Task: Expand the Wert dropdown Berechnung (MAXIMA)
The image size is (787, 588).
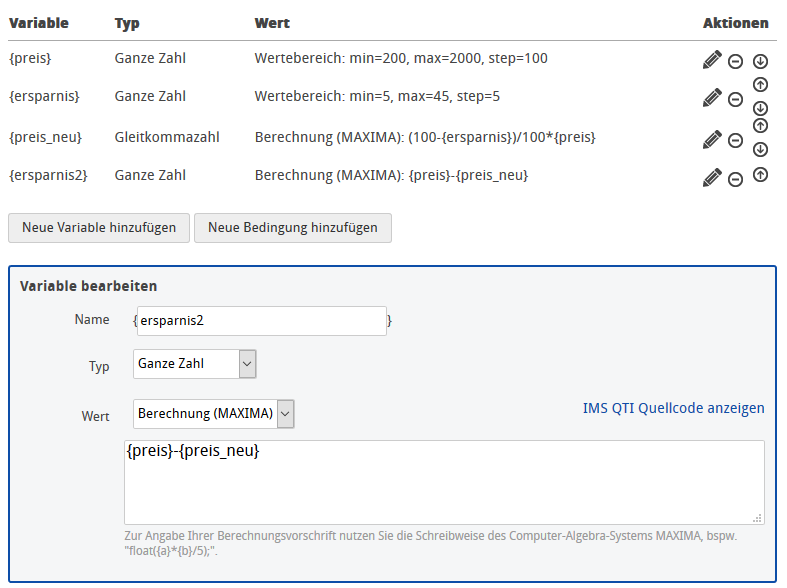Action: [214, 413]
